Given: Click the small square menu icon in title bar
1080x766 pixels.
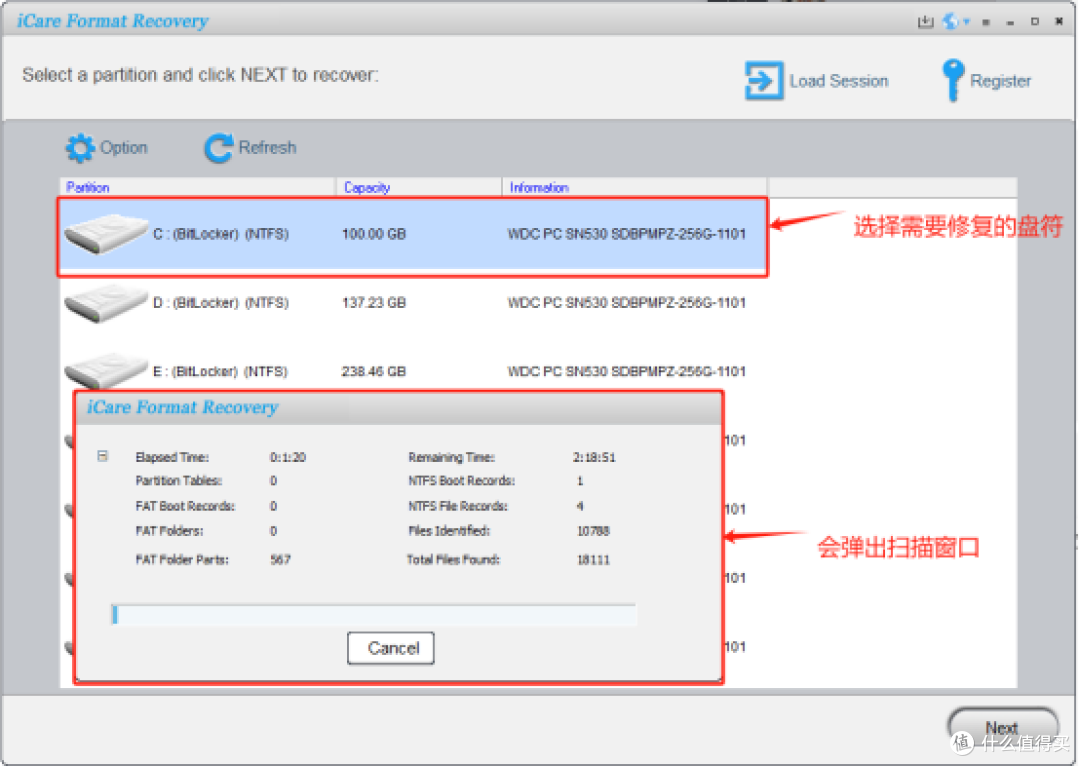Looking at the screenshot, I should [x=986, y=23].
